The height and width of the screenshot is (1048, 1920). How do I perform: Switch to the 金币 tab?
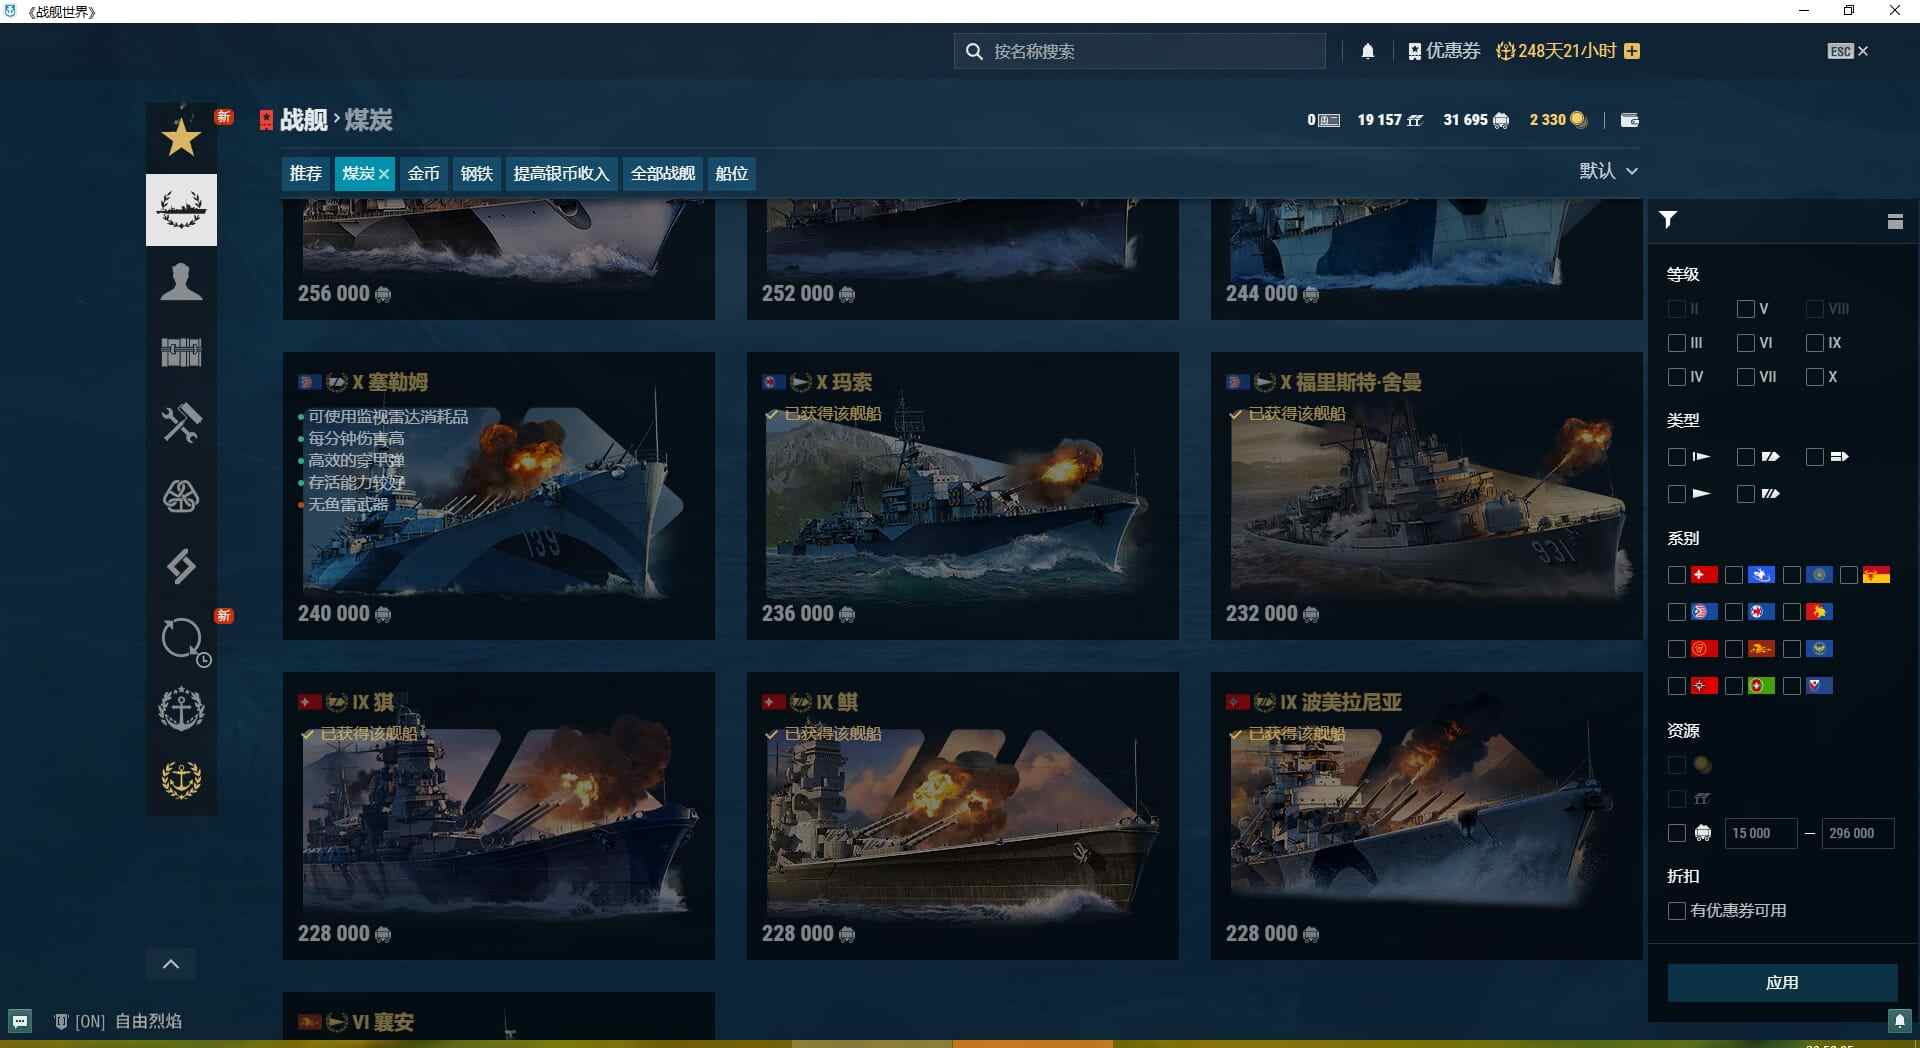click(424, 173)
